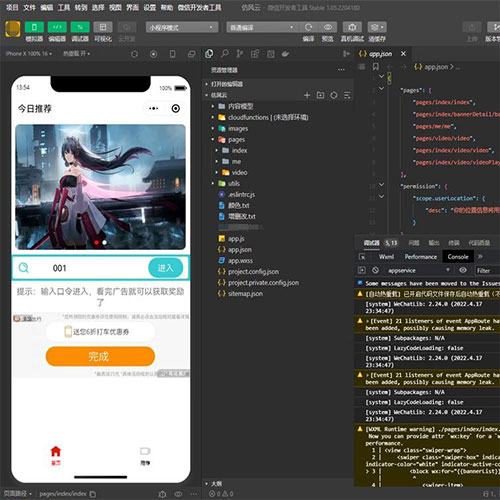Toggle the 模拟器 simulator panel button
This screenshot has height=500, width=500.
click(x=34, y=27)
